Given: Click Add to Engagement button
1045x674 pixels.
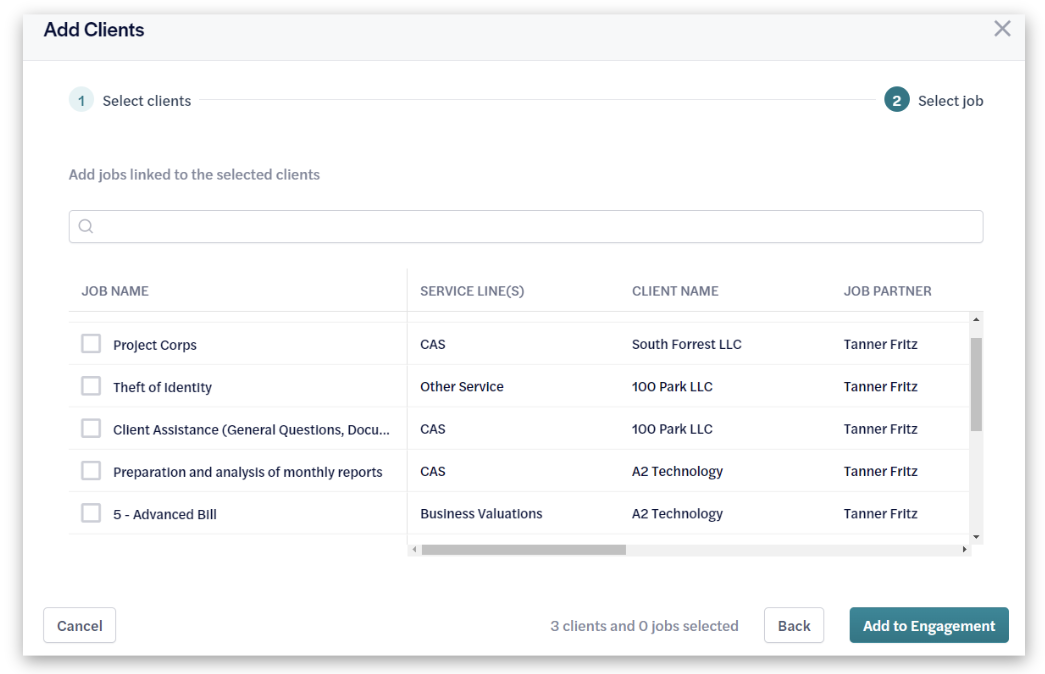Looking at the screenshot, I should pyautogui.click(x=928, y=625).
